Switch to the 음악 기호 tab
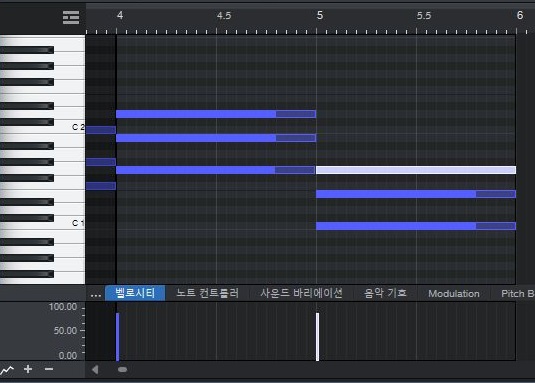The image size is (535, 383). click(385, 293)
